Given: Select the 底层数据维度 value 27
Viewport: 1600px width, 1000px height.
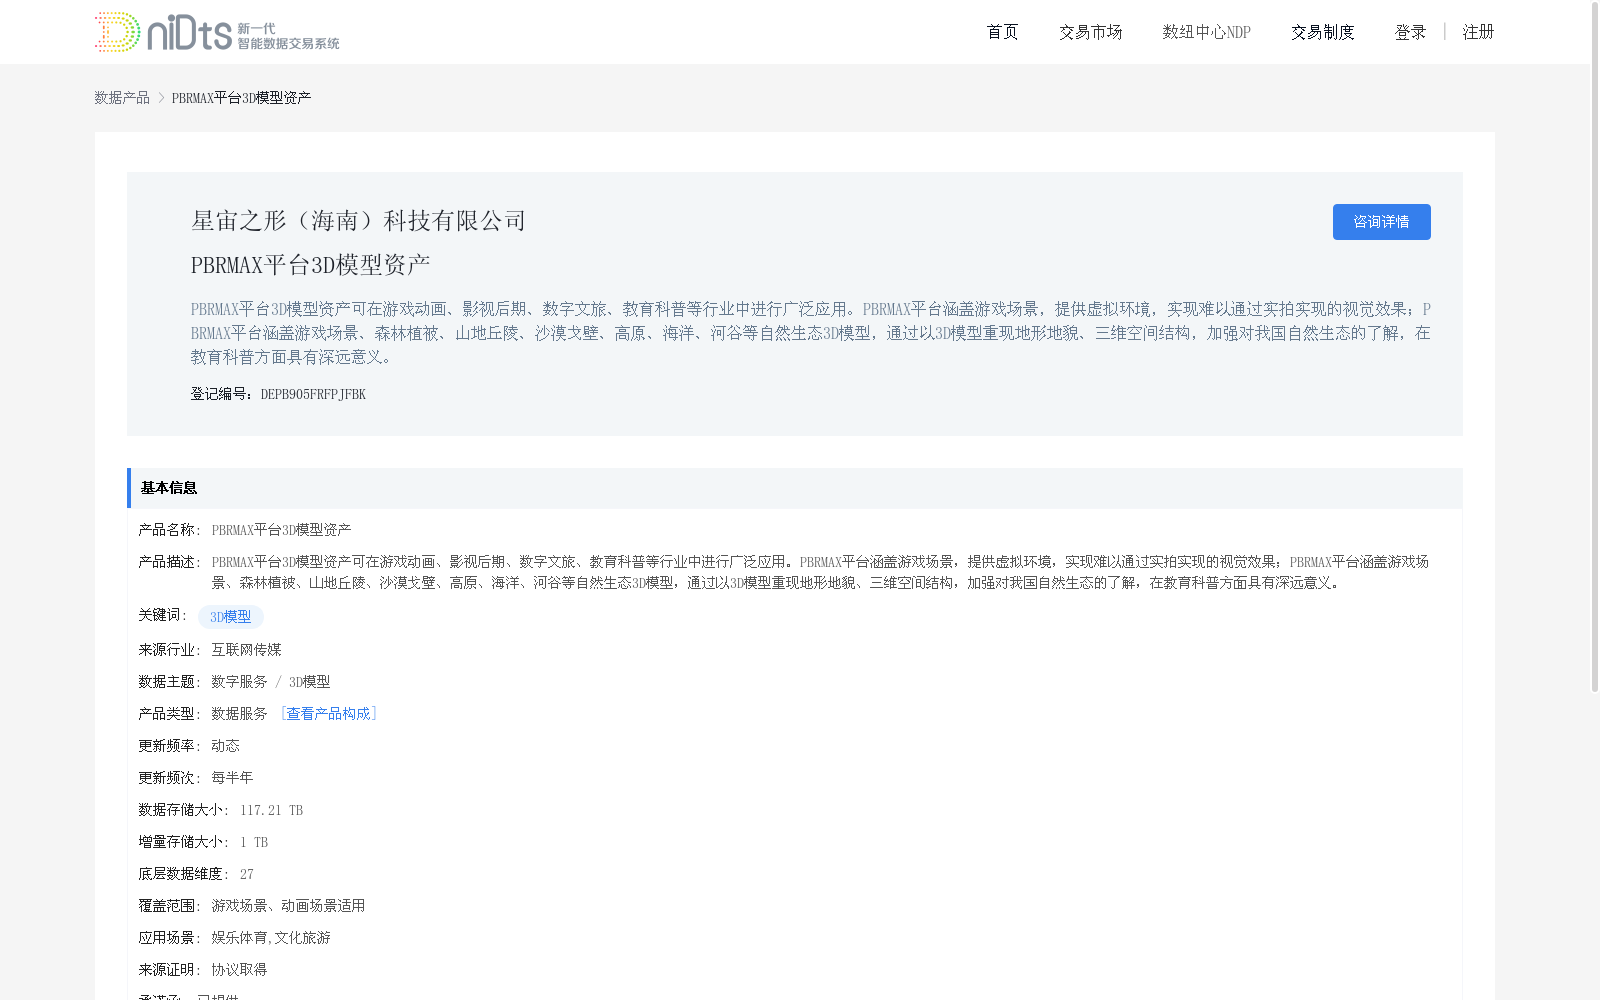Looking at the screenshot, I should coord(247,874).
